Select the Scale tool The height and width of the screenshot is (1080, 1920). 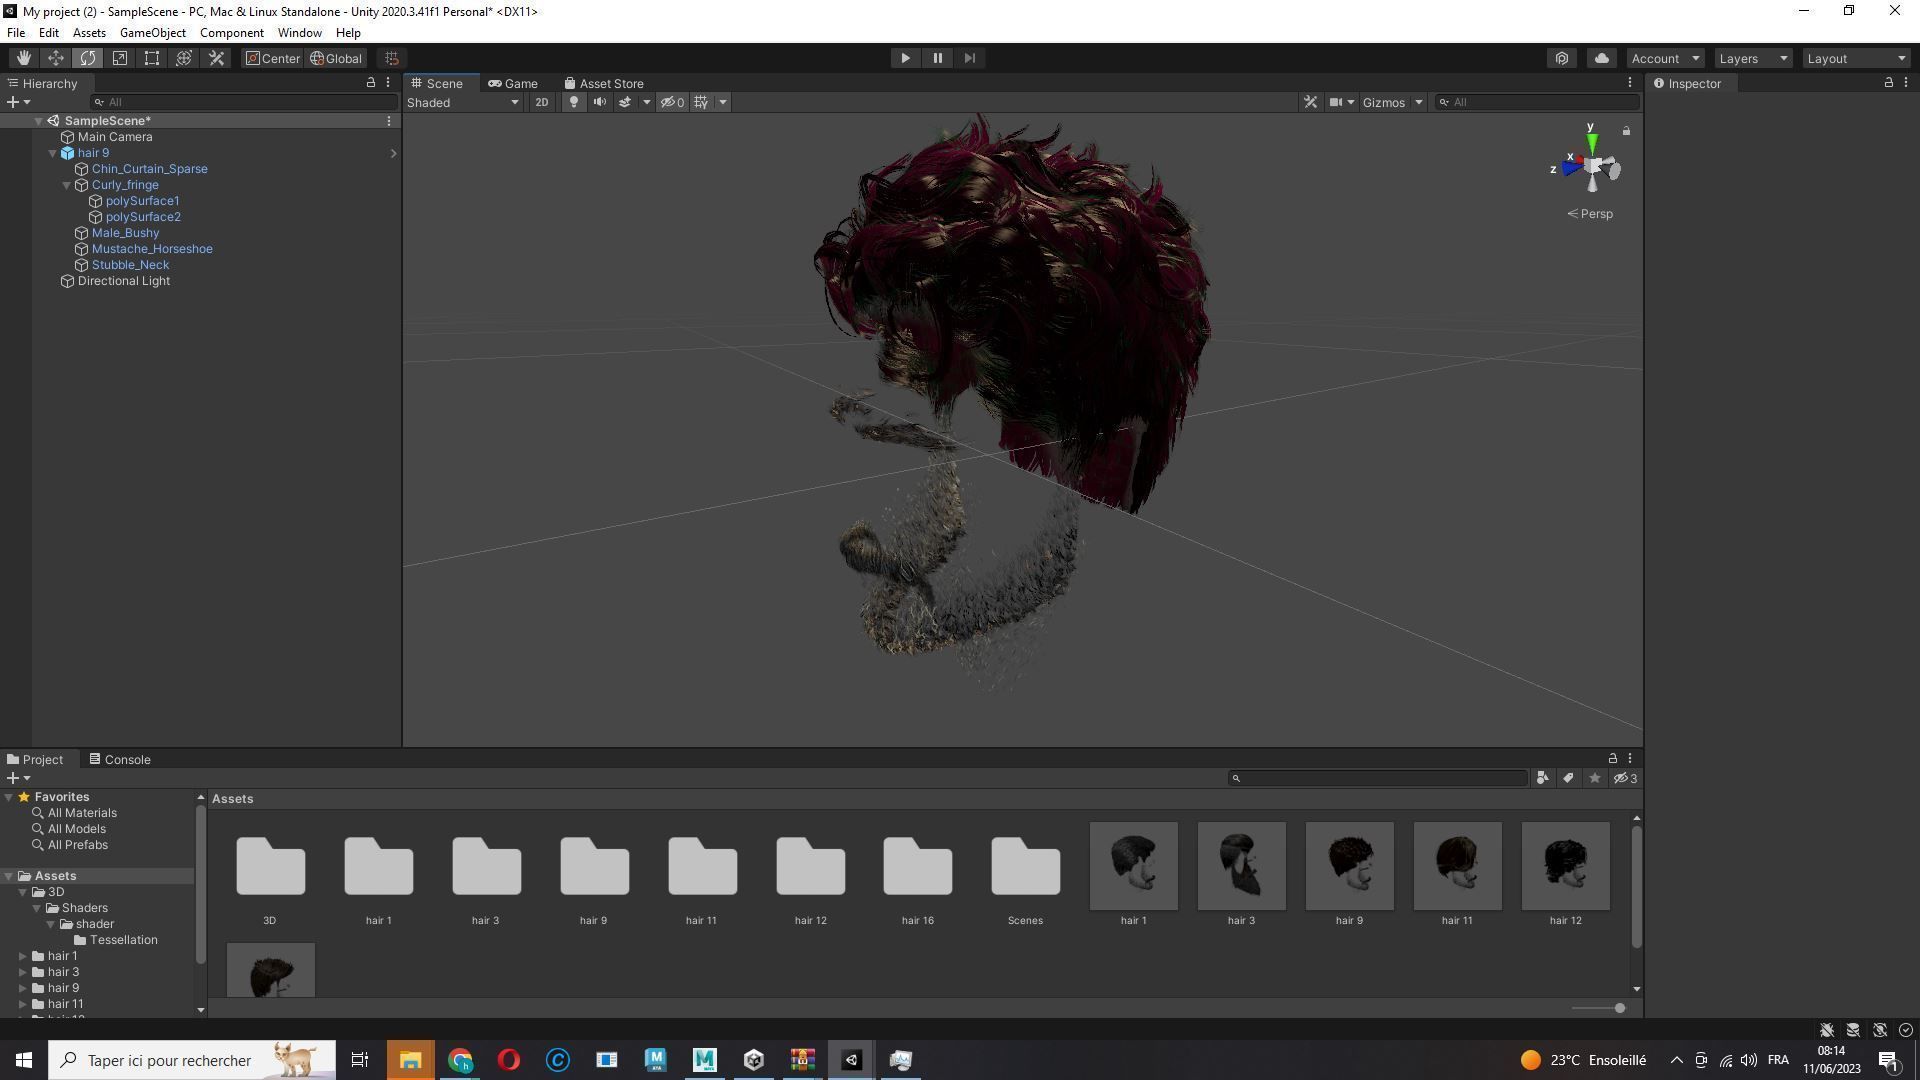point(120,58)
